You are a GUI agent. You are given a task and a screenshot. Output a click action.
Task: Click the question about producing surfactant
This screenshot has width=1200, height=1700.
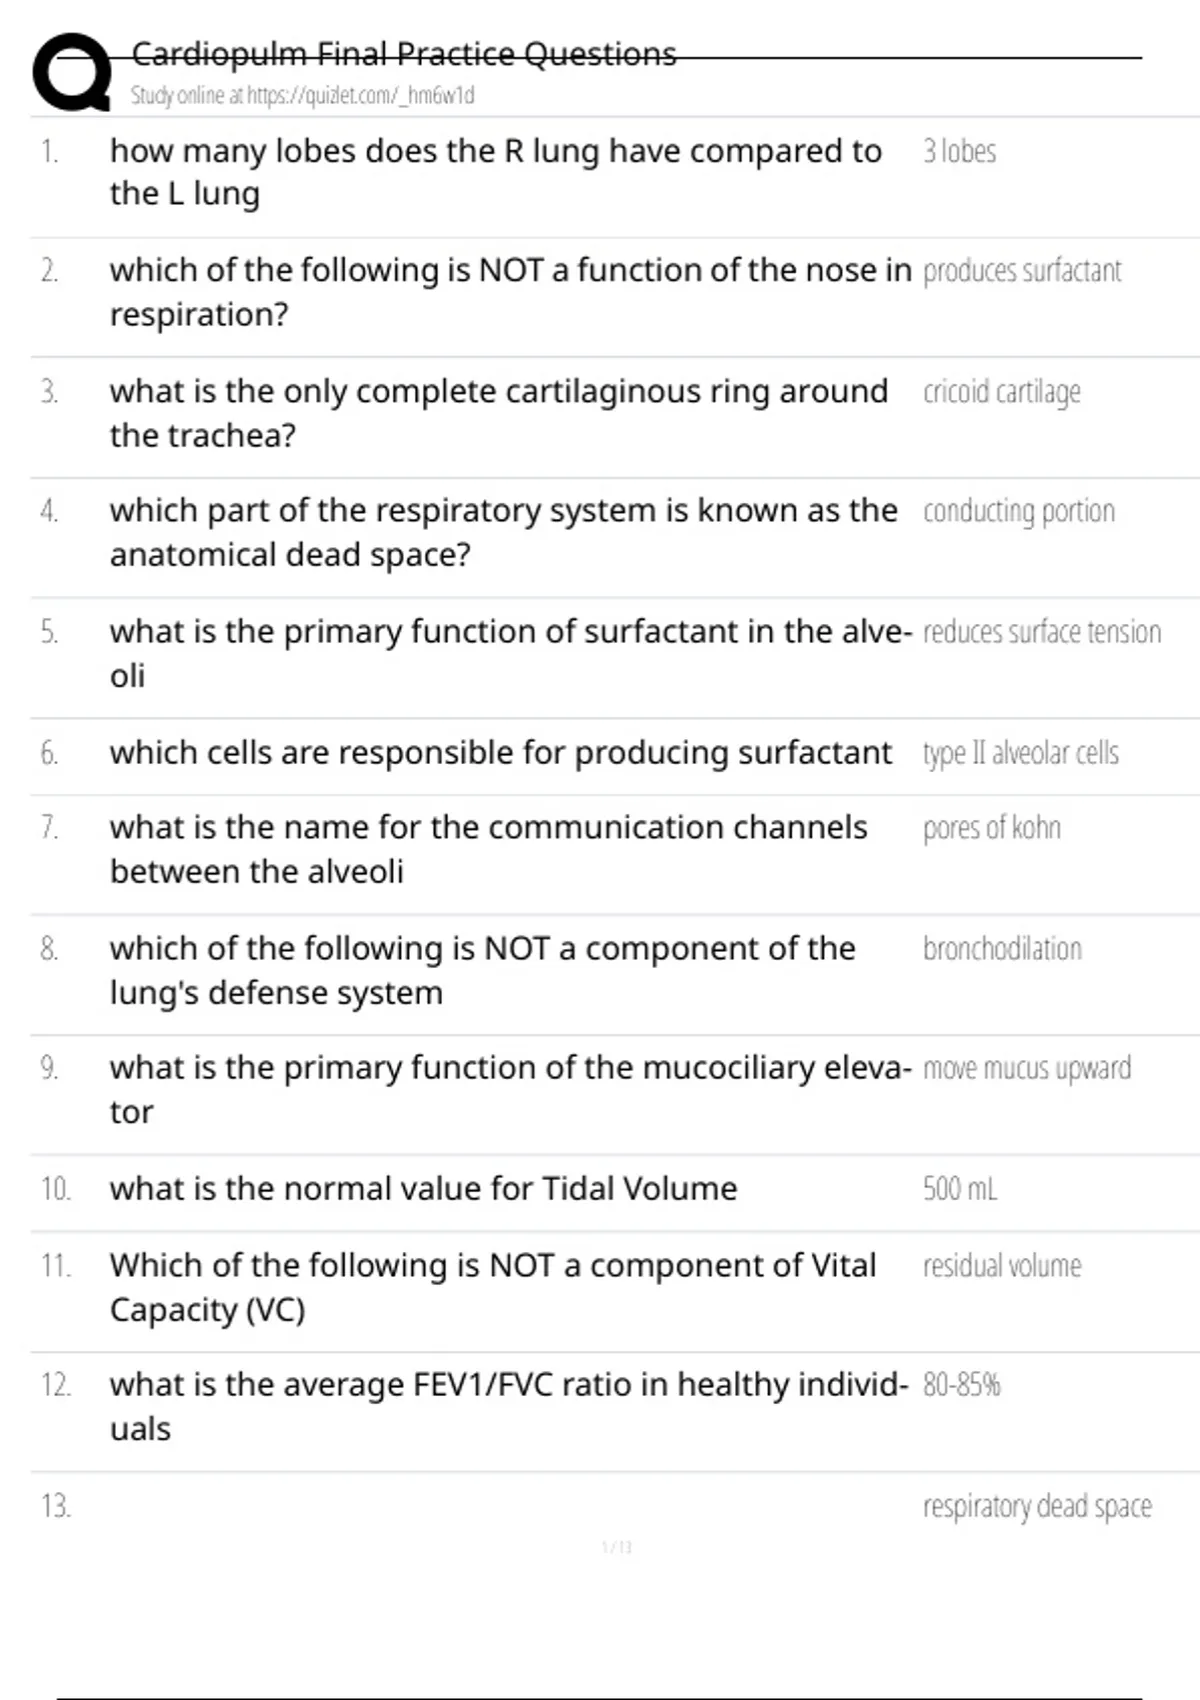[500, 753]
